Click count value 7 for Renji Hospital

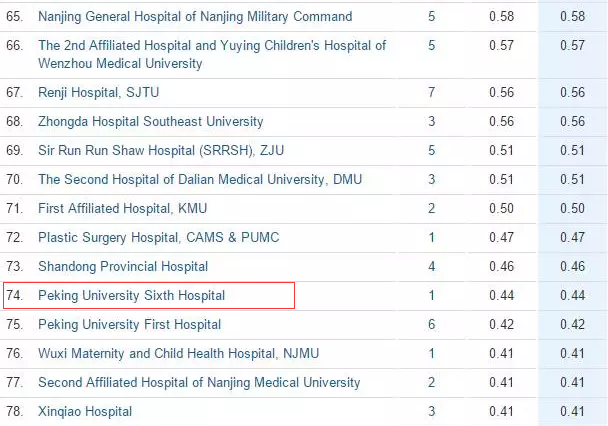(432, 92)
